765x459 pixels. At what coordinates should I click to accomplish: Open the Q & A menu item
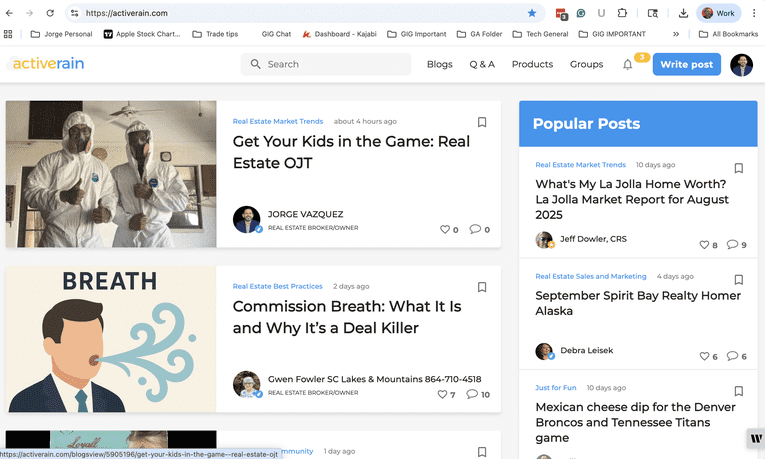[482, 64]
